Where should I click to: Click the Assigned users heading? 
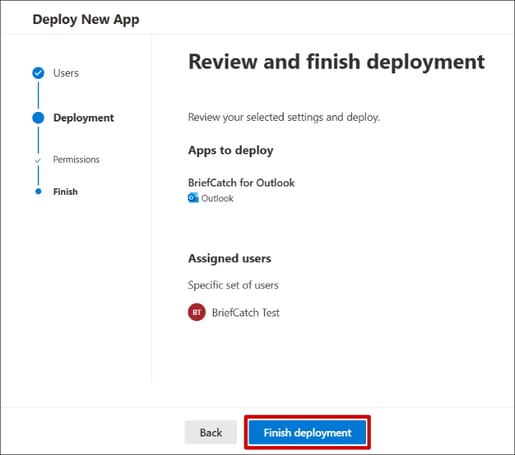click(230, 258)
